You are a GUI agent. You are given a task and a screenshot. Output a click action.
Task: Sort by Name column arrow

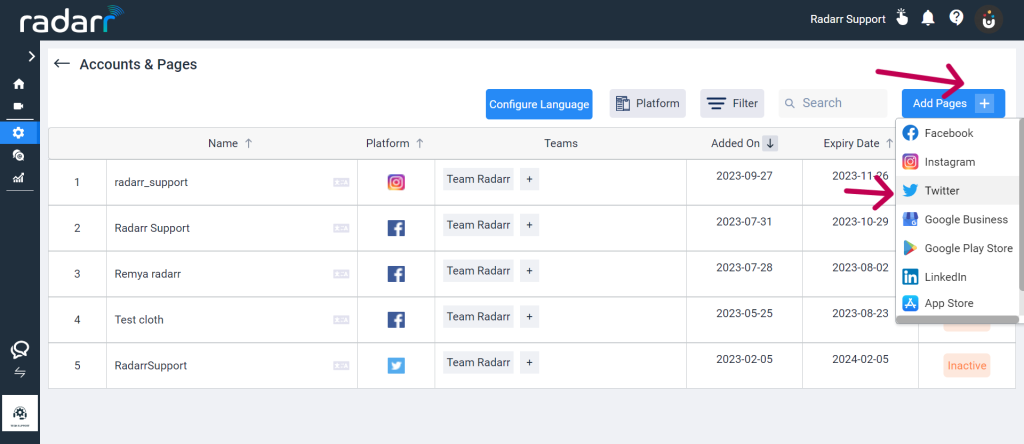pyautogui.click(x=248, y=144)
